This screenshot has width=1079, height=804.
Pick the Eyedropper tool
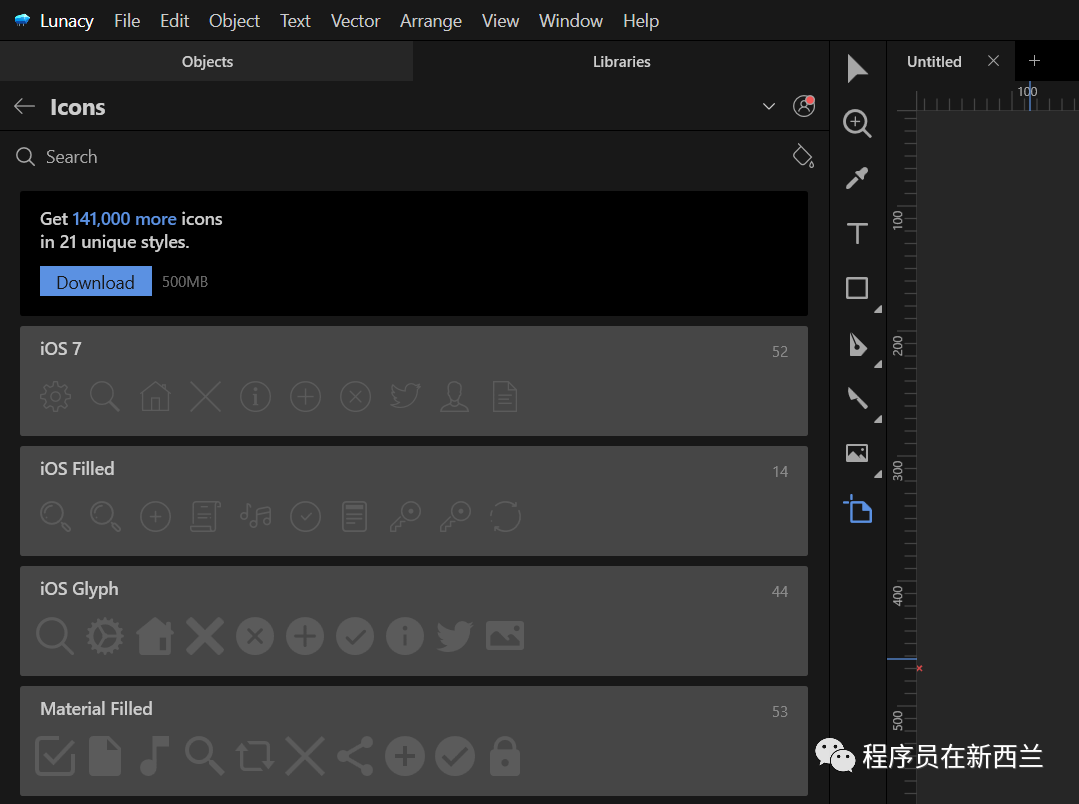(x=857, y=178)
